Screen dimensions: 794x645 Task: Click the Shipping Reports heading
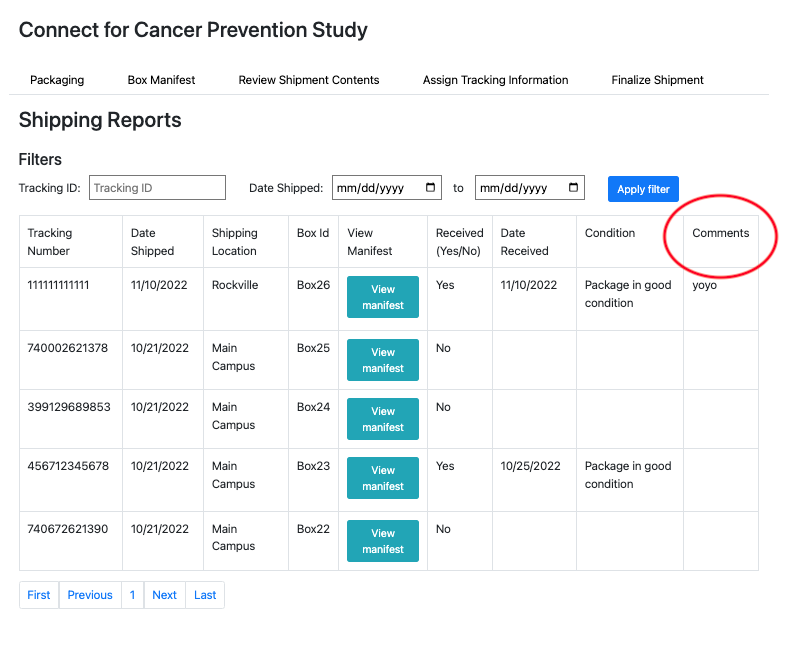tap(100, 120)
